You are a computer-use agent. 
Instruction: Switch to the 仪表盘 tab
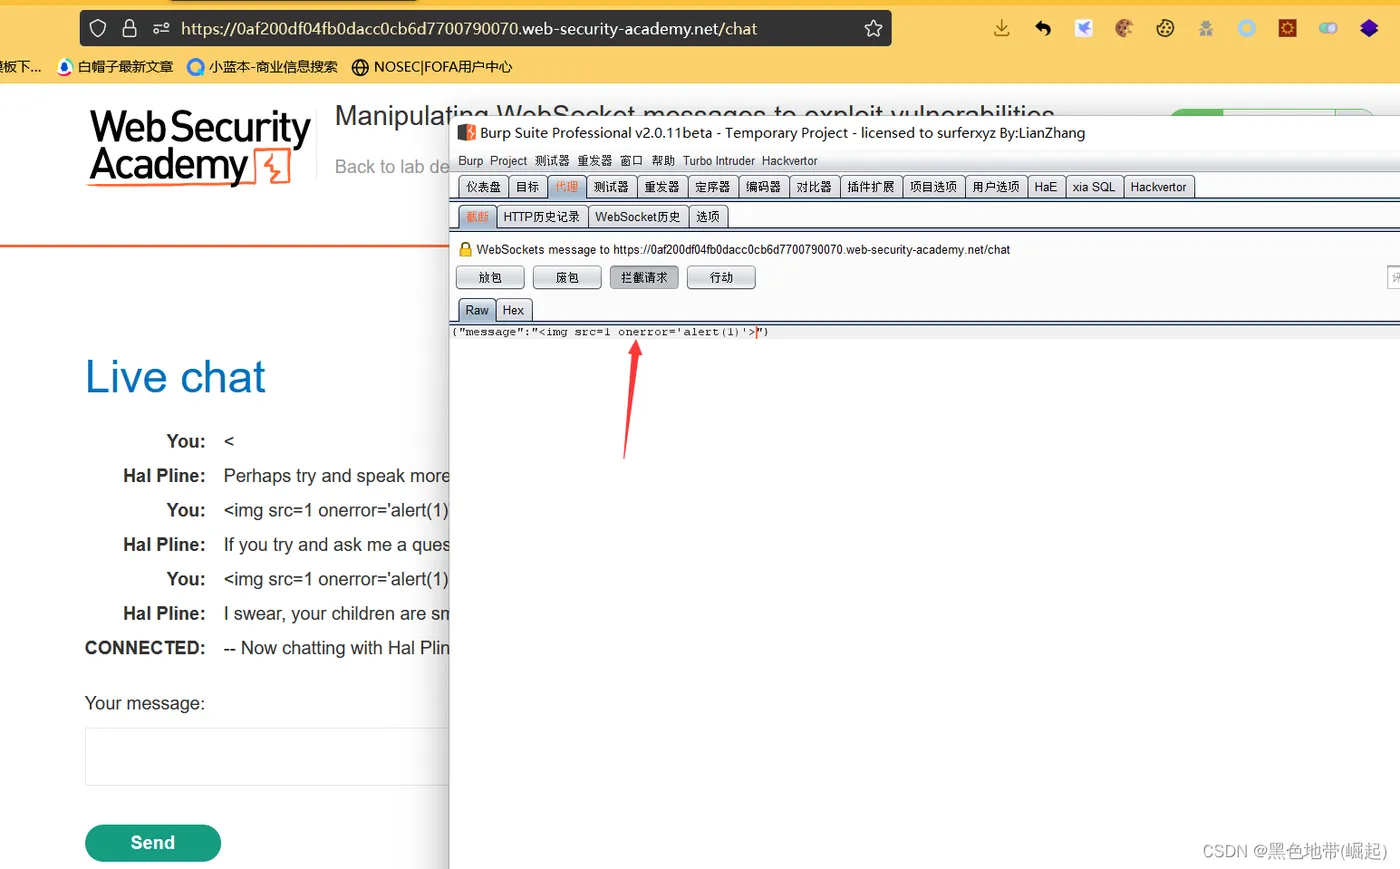(x=484, y=187)
